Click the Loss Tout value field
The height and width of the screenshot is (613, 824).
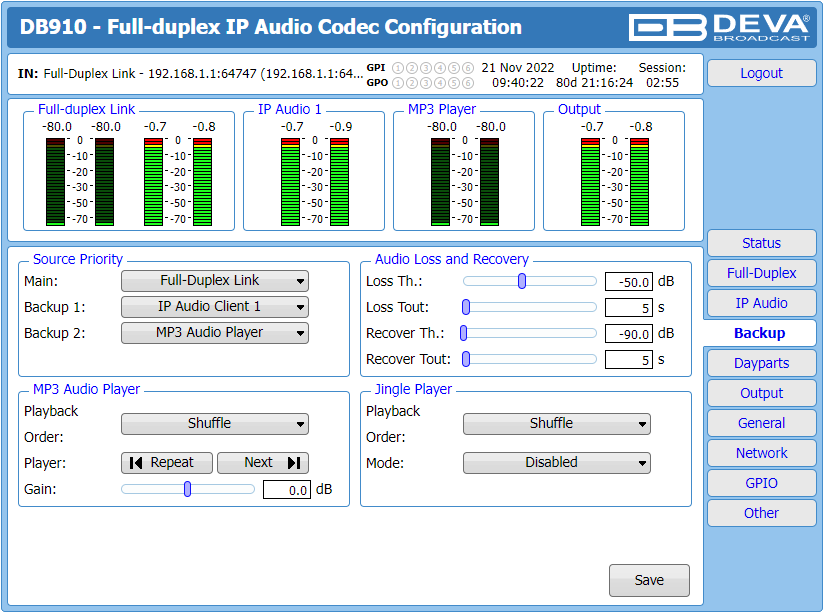click(x=629, y=308)
